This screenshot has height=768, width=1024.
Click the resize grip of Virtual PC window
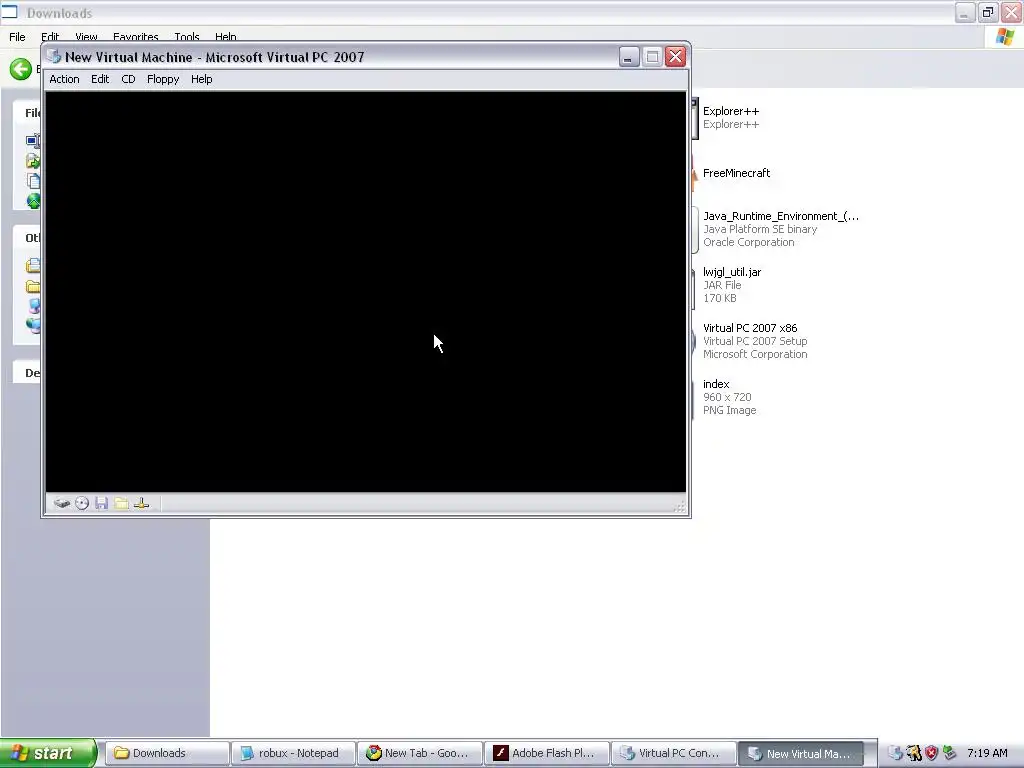(x=679, y=507)
